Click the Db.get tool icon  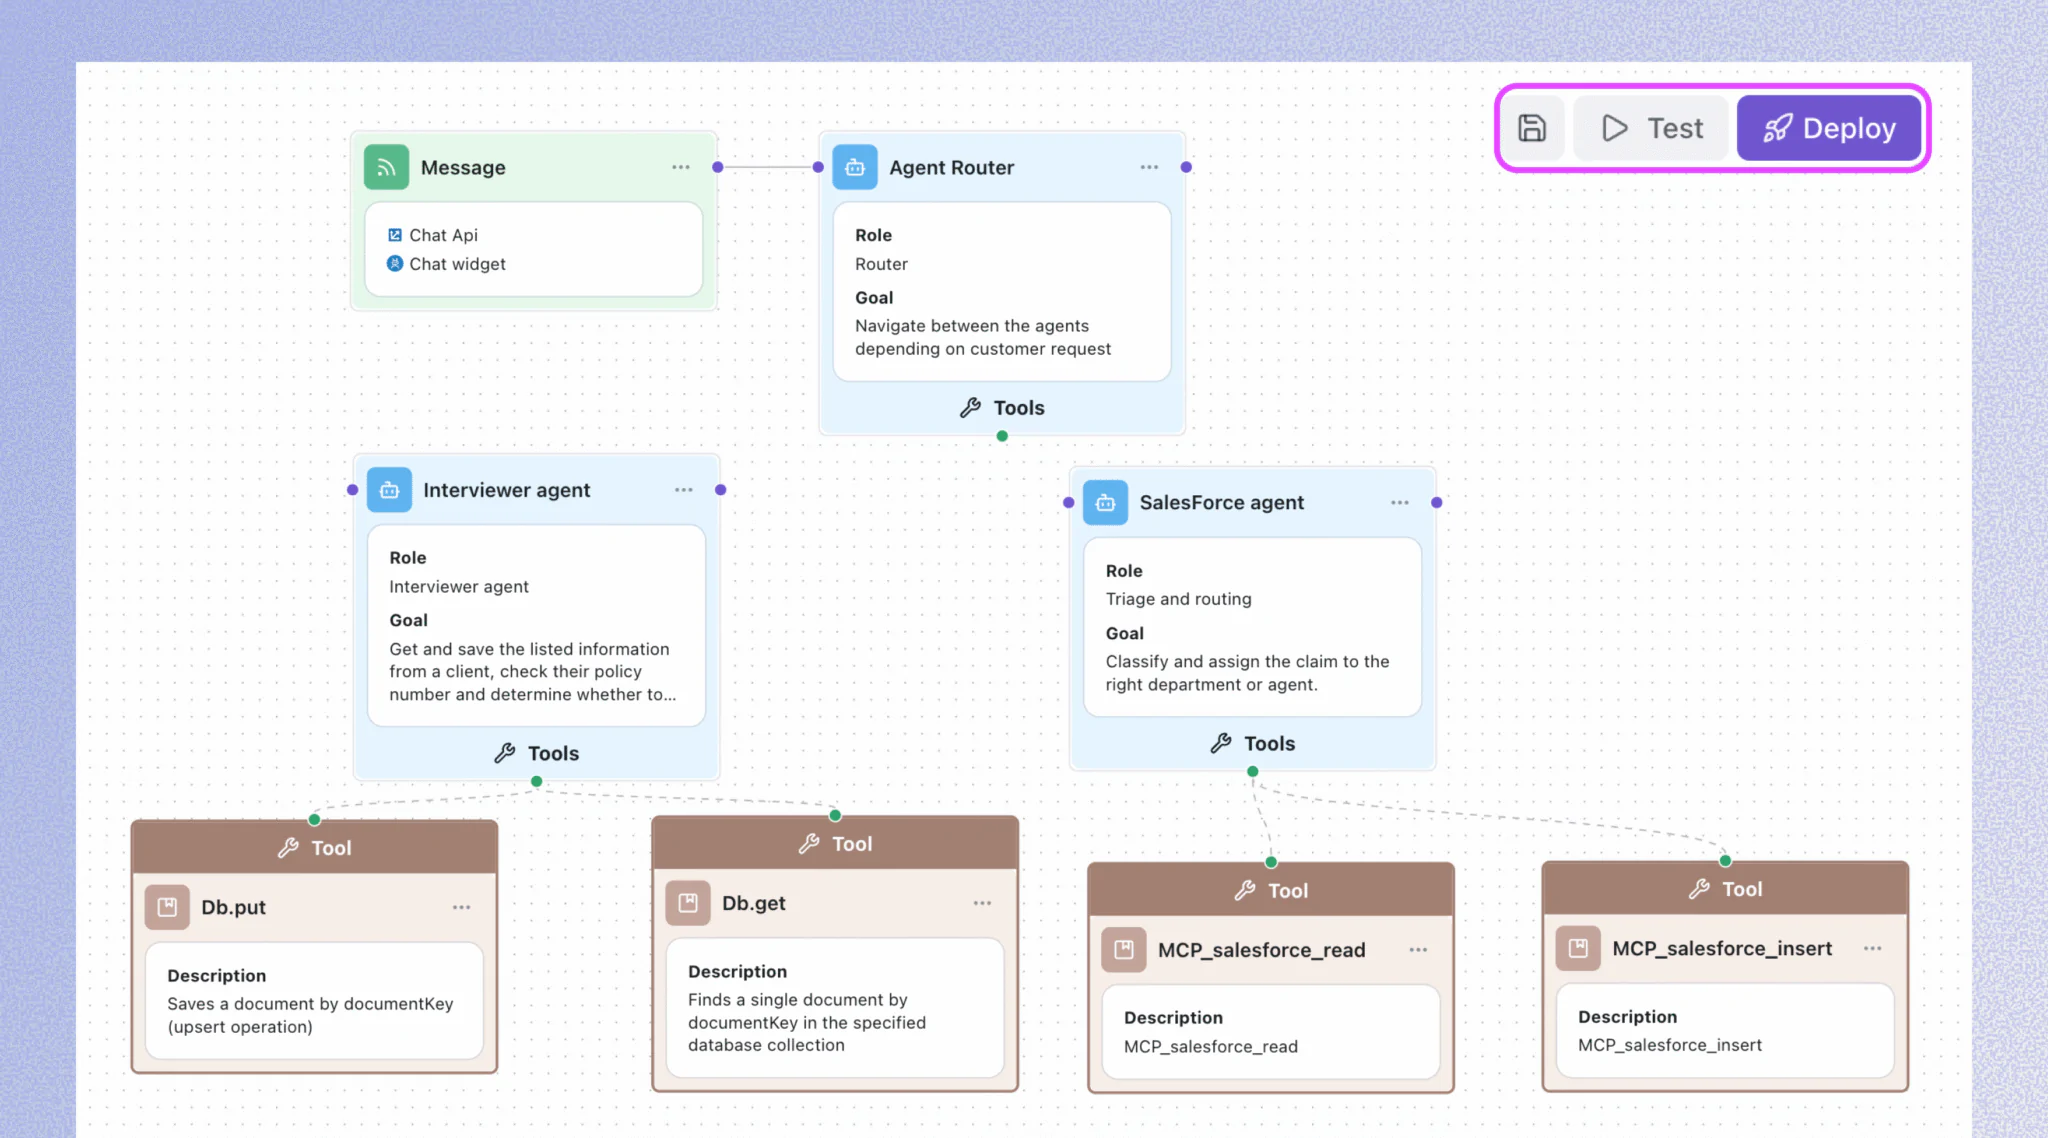click(688, 903)
